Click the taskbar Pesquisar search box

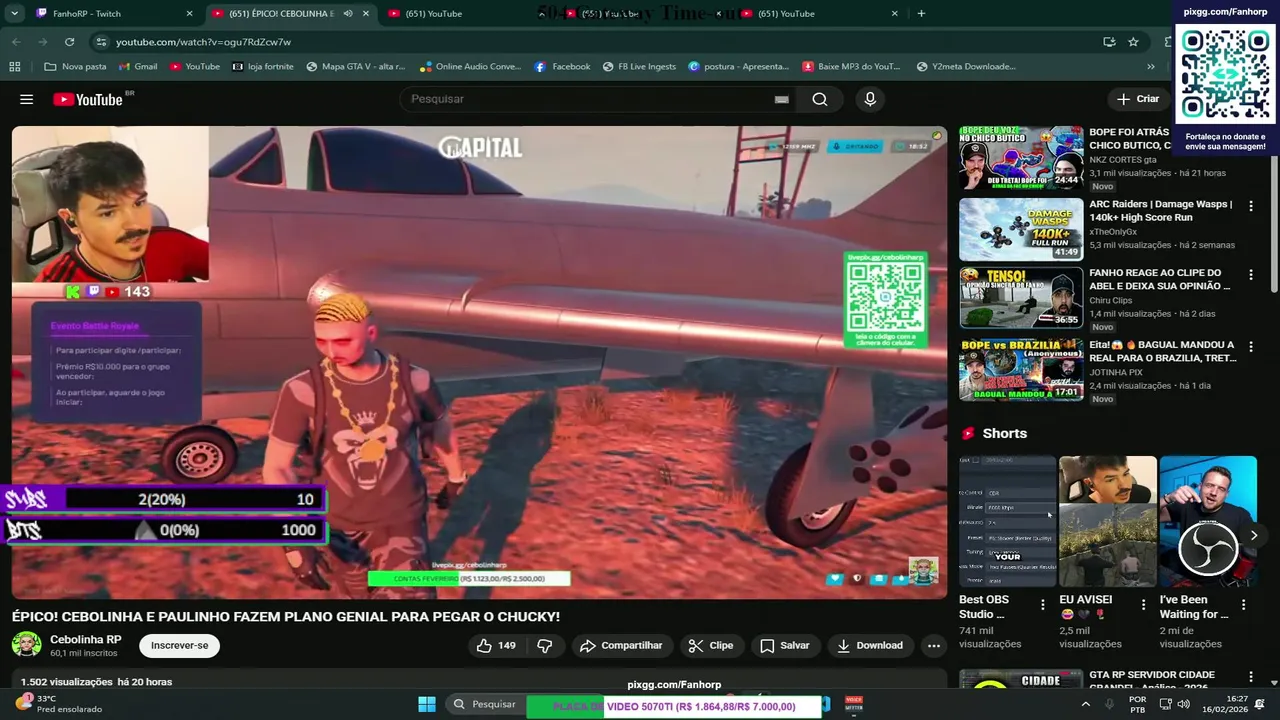tap(485, 705)
